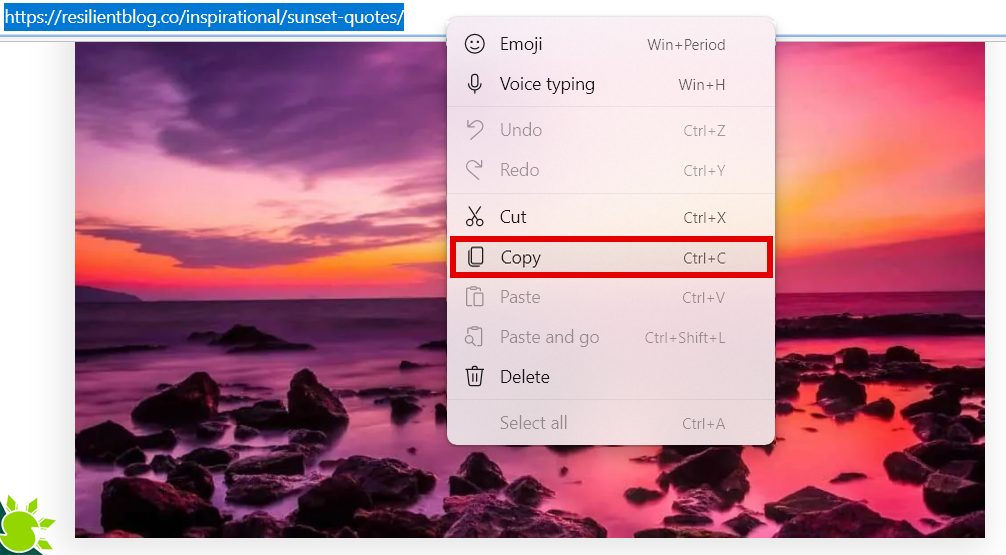Click the Cut scissors icon
Screen dimensions: 1006x555
coord(475,217)
